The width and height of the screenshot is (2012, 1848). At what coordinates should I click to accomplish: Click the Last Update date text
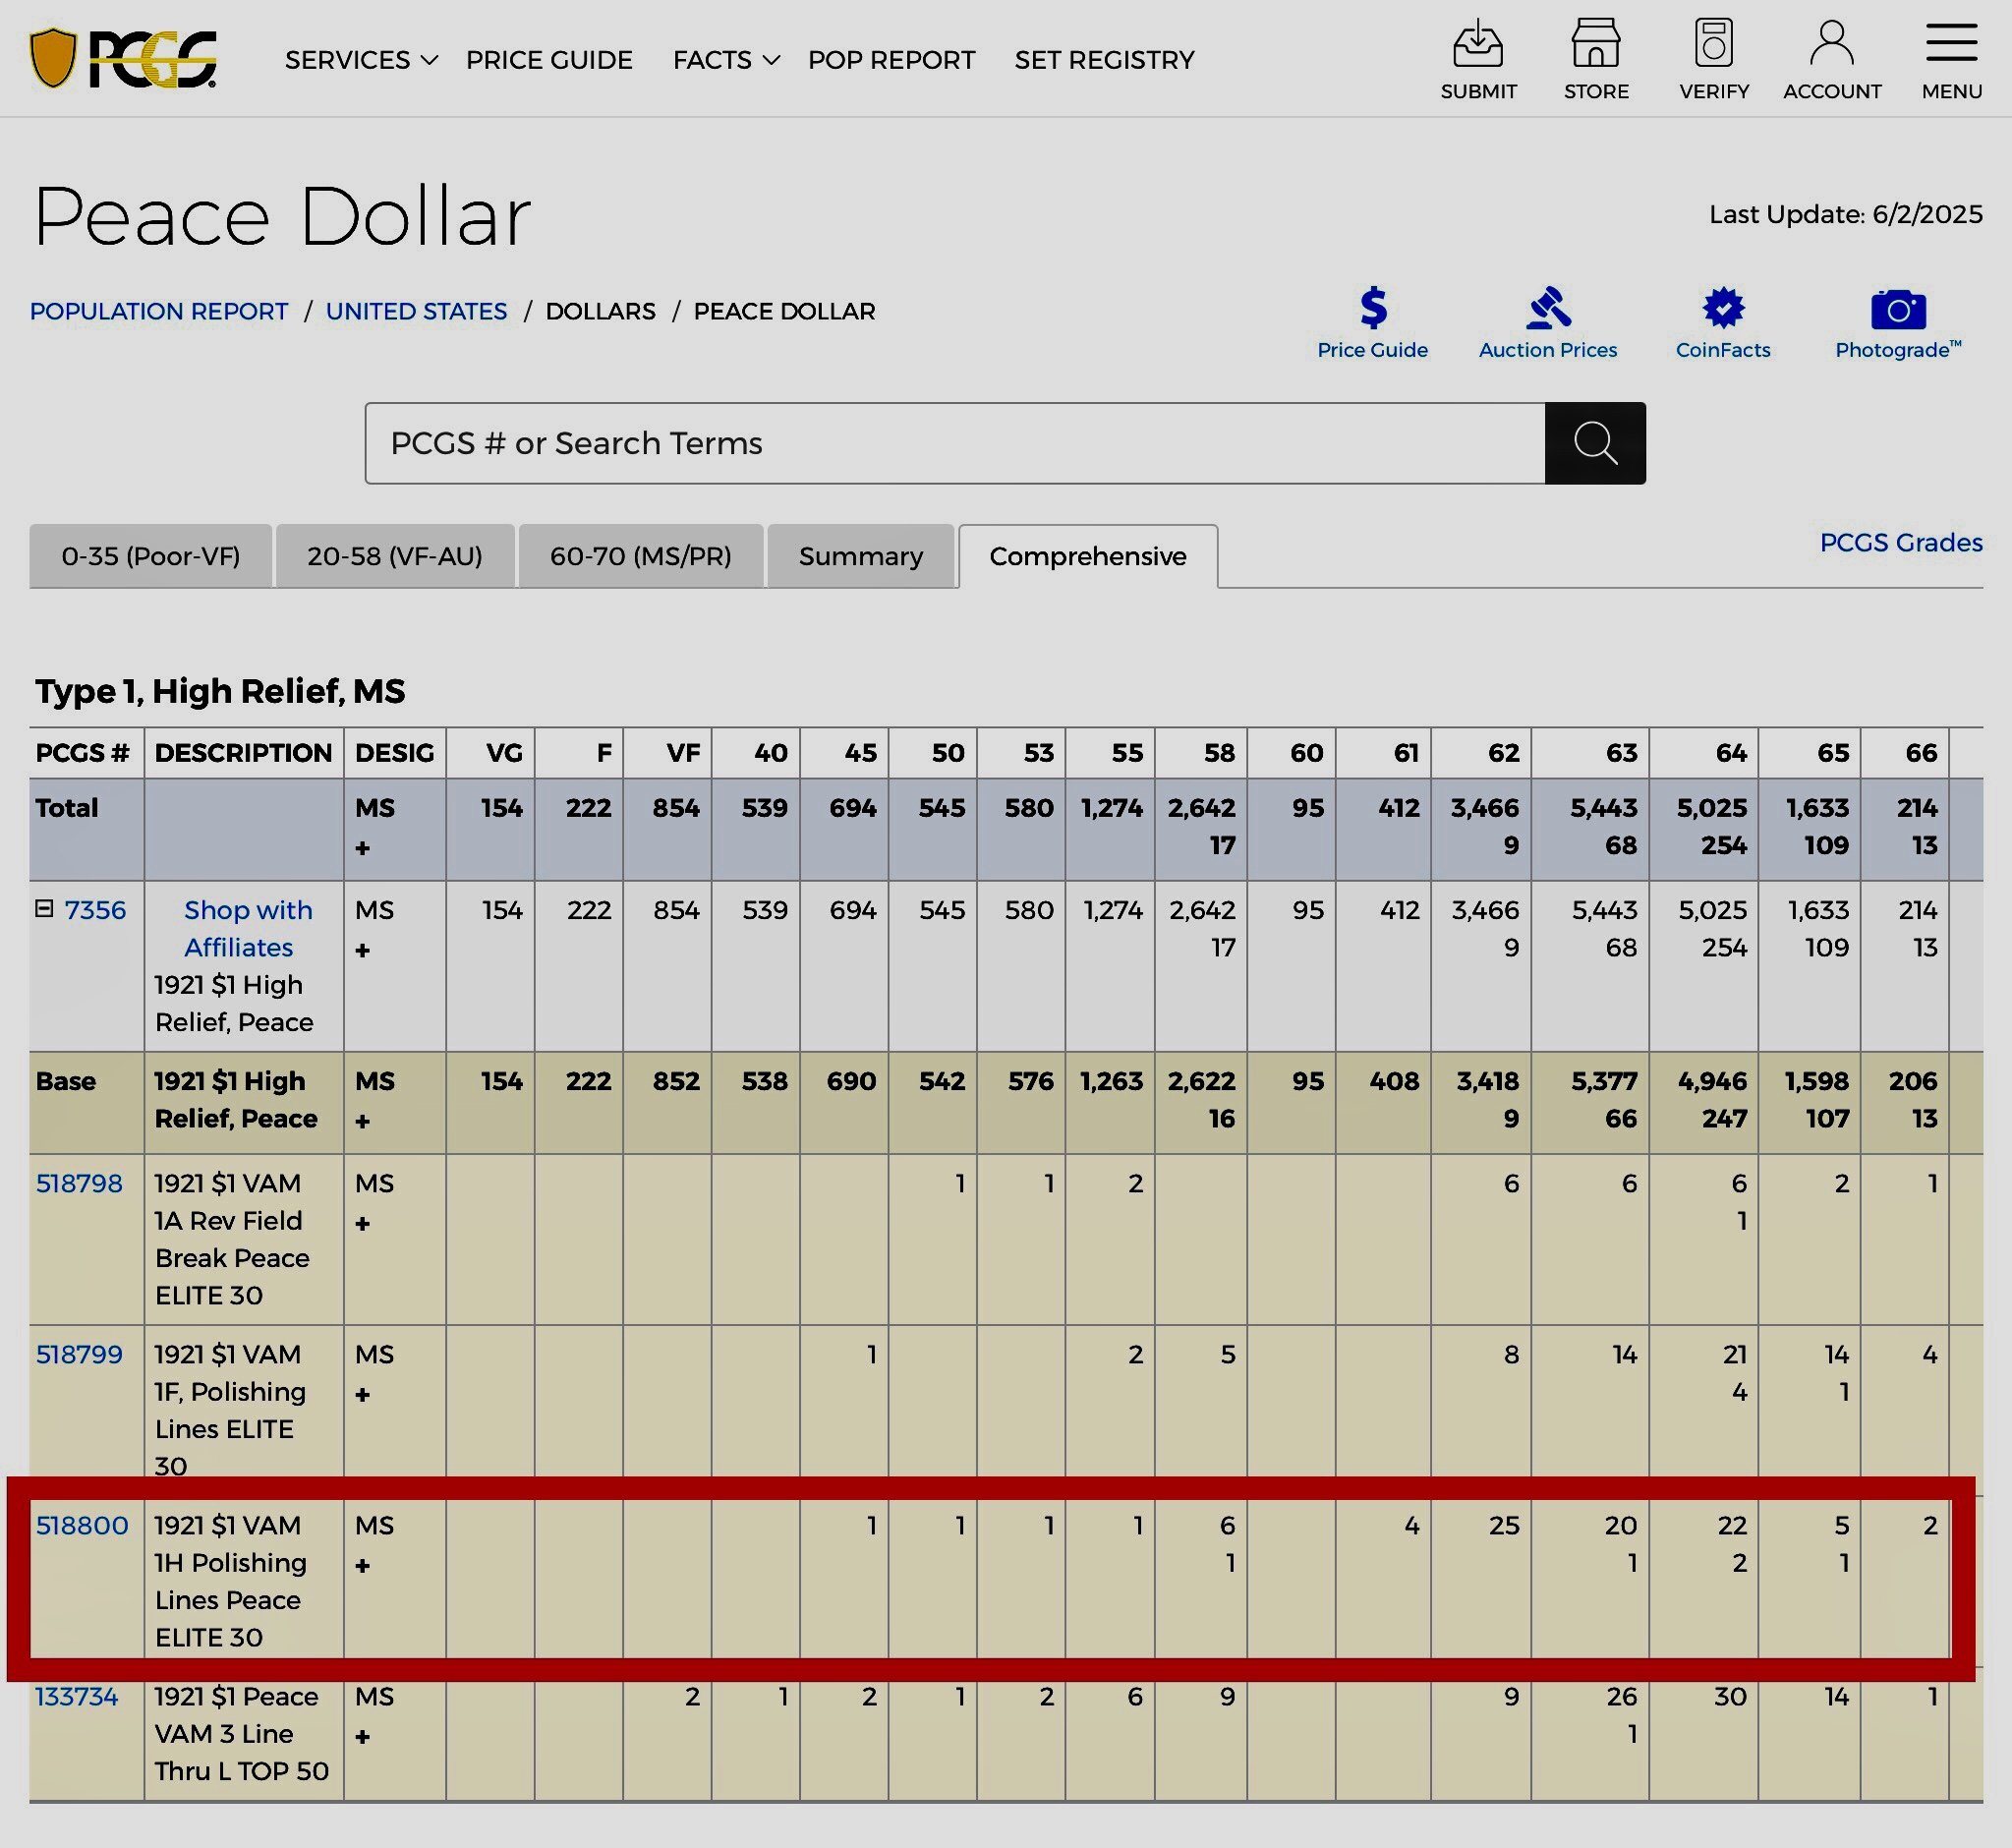point(1845,214)
